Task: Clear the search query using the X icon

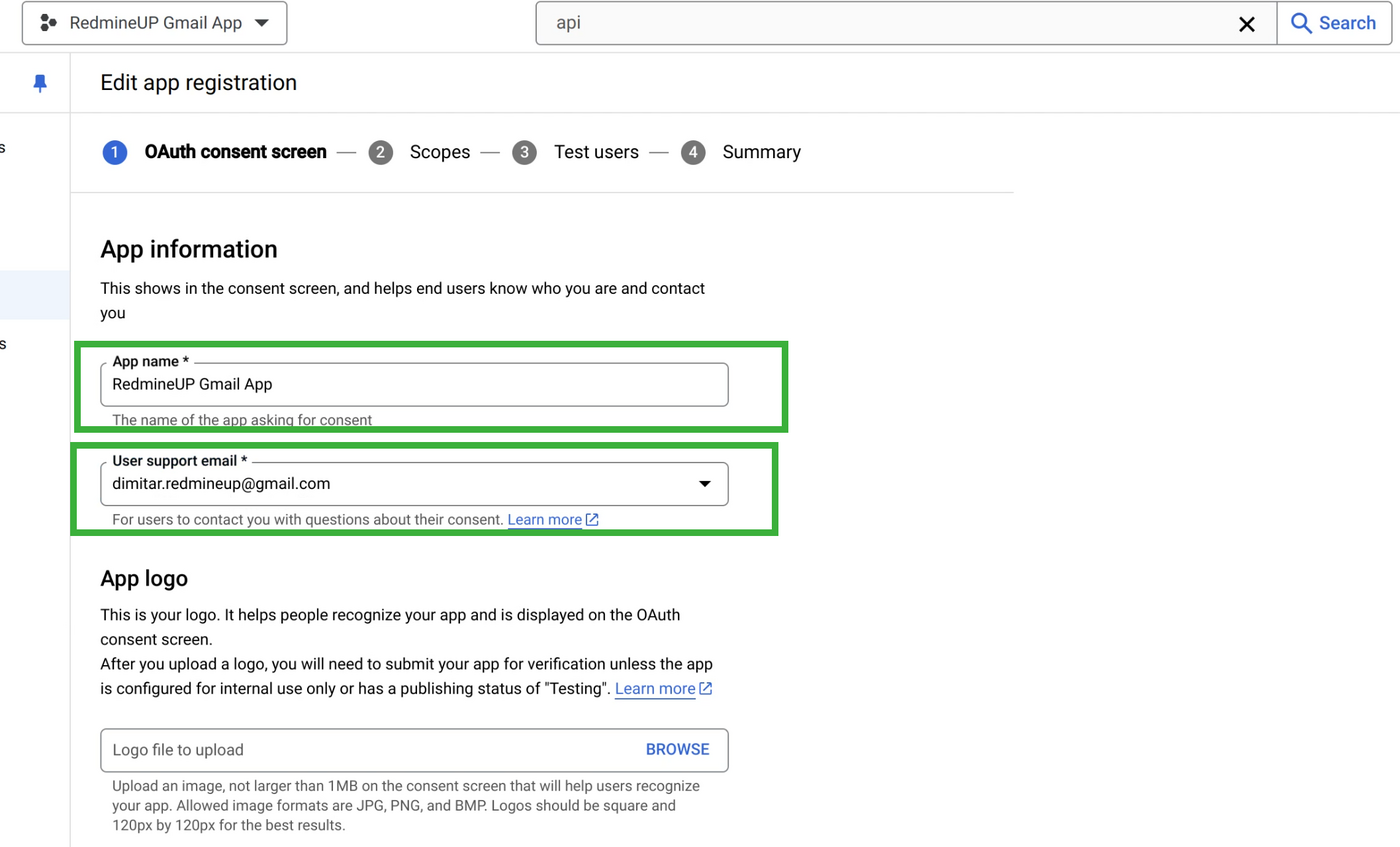Action: point(1246,23)
